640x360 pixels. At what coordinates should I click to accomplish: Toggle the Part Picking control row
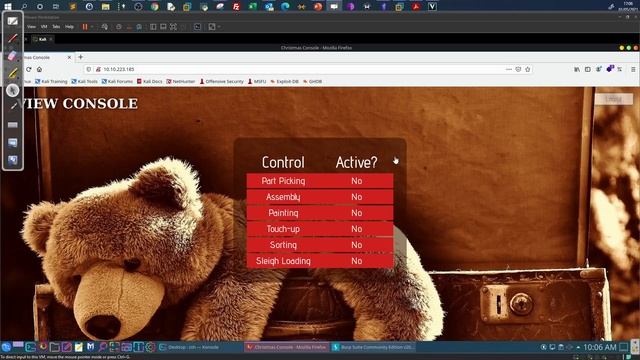coord(320,181)
